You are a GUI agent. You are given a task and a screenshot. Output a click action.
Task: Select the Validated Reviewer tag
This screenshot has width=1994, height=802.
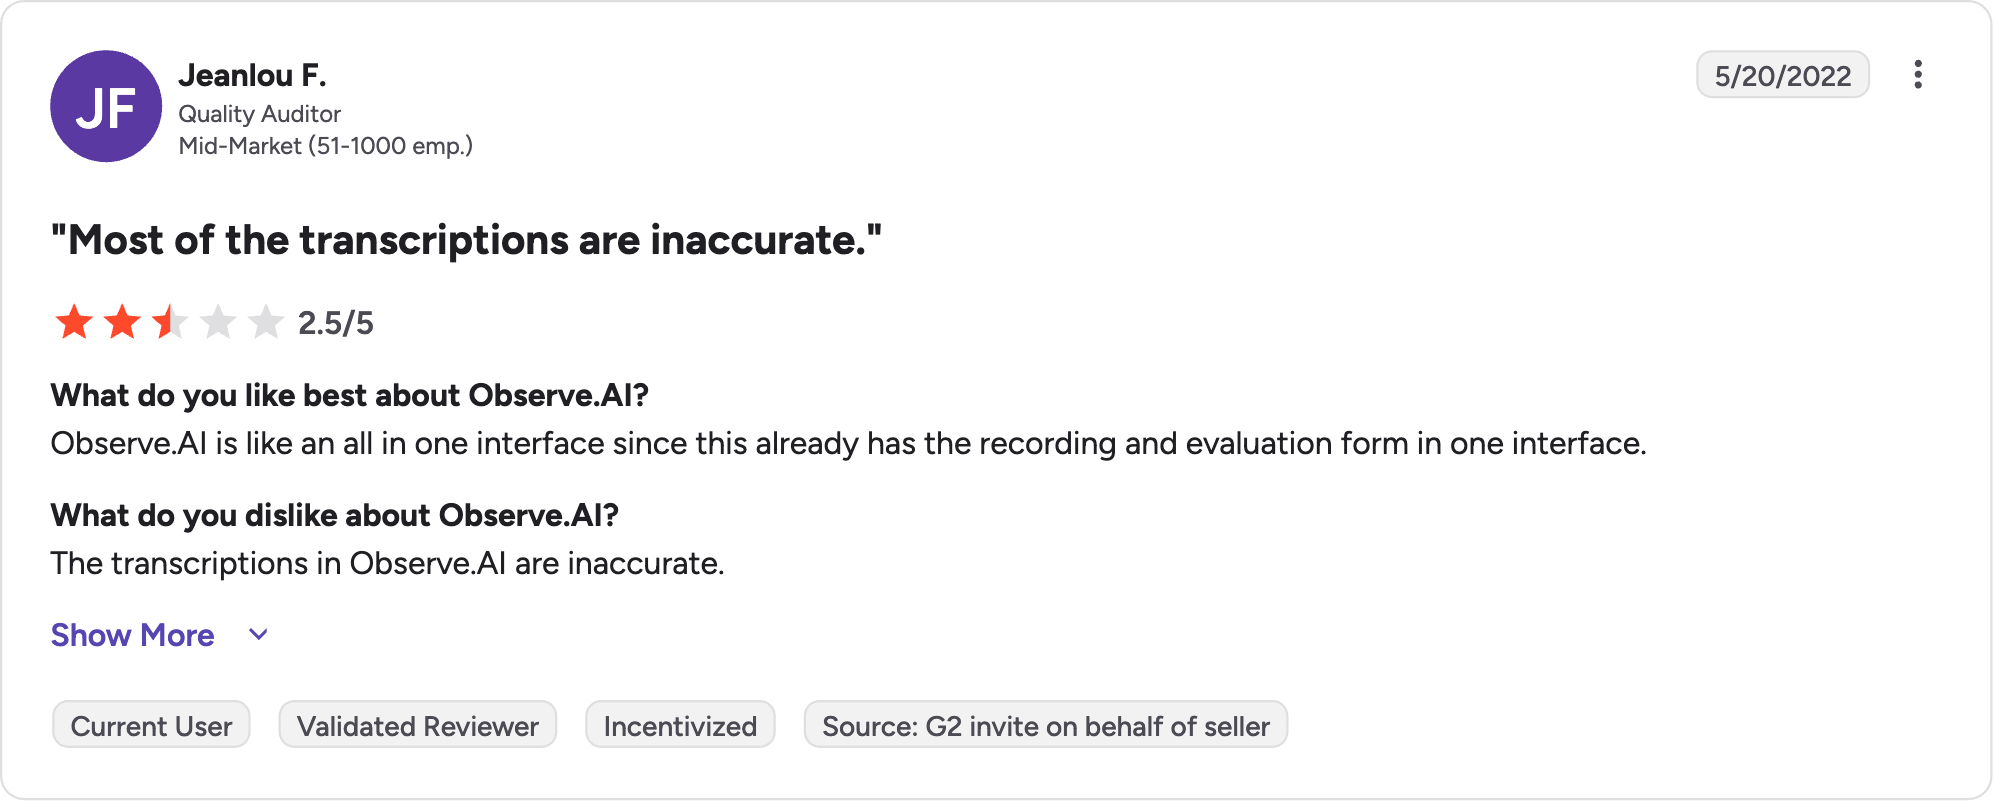point(418,725)
